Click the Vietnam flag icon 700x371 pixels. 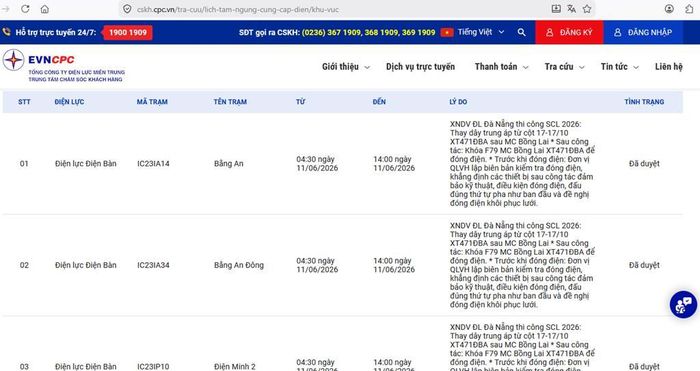(x=447, y=32)
